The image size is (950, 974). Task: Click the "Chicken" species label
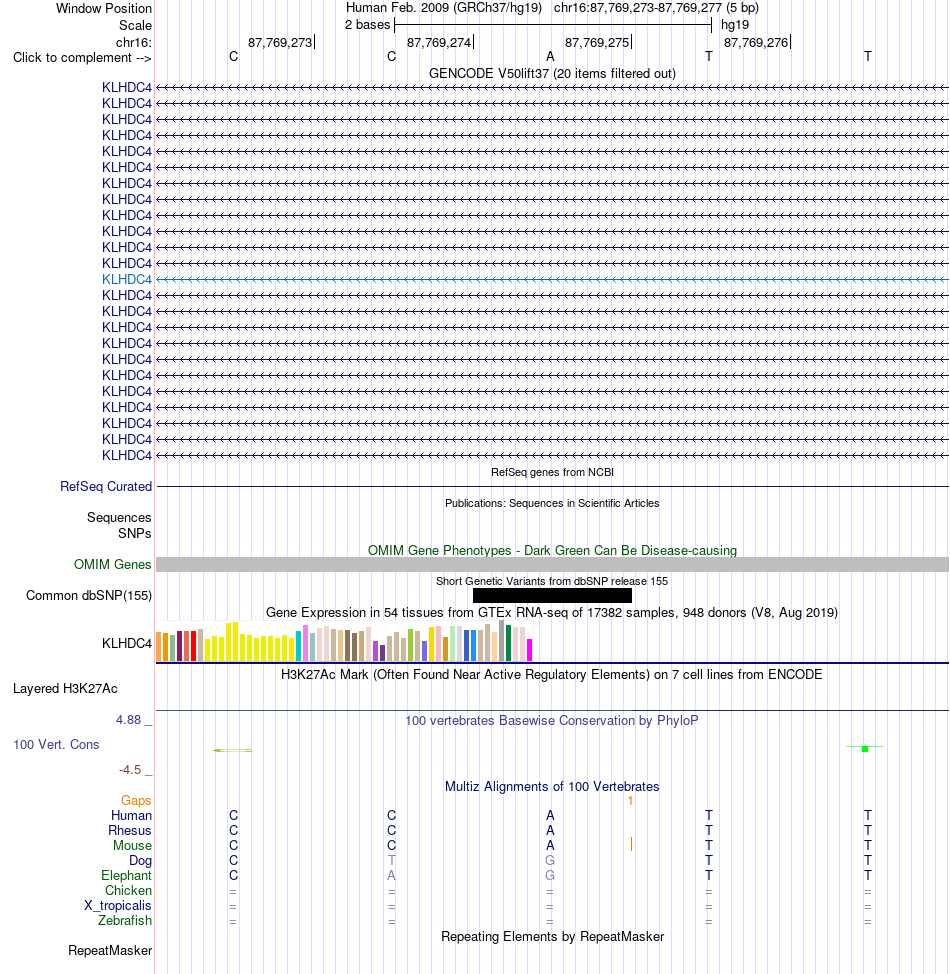pos(128,890)
